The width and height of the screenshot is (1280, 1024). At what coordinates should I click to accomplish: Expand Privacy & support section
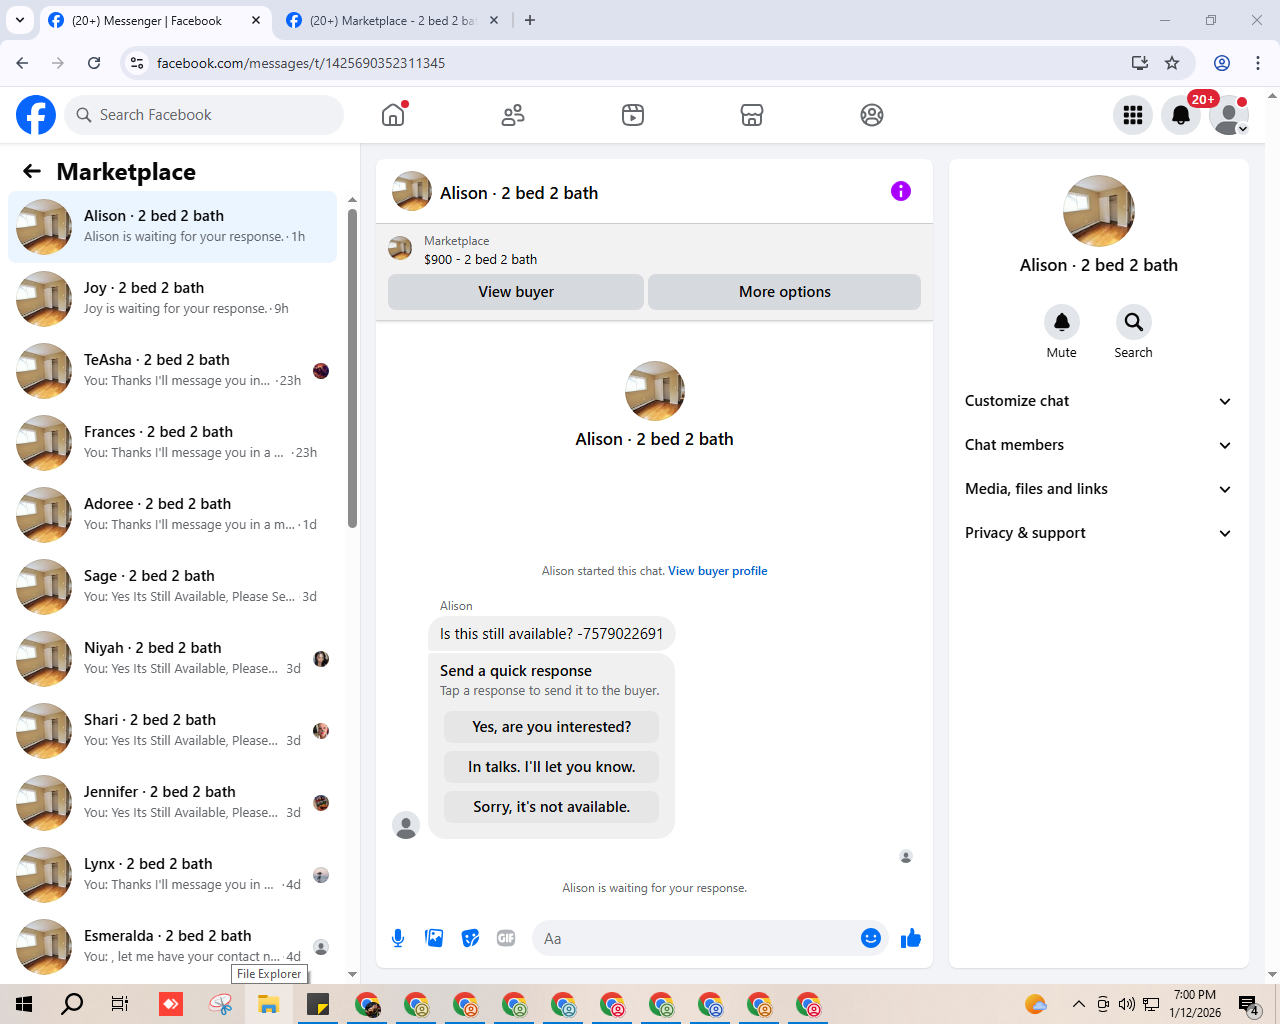[1099, 533]
